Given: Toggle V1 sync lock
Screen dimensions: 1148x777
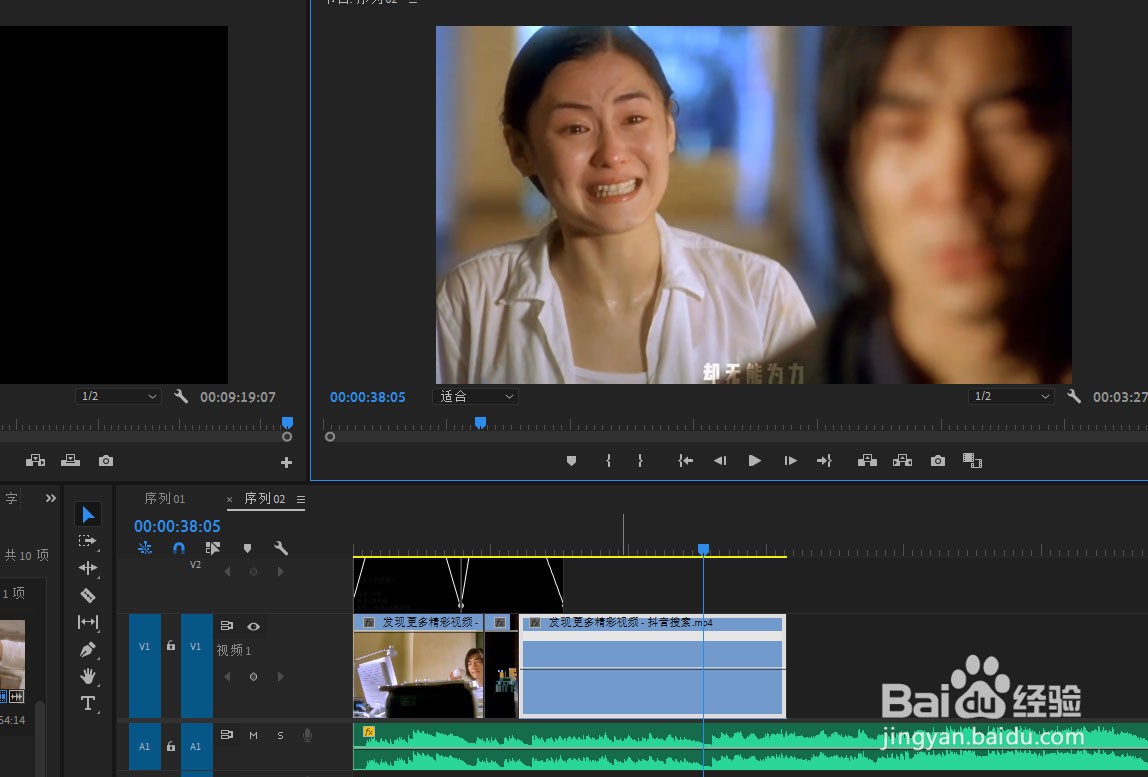Looking at the screenshot, I should tap(227, 626).
